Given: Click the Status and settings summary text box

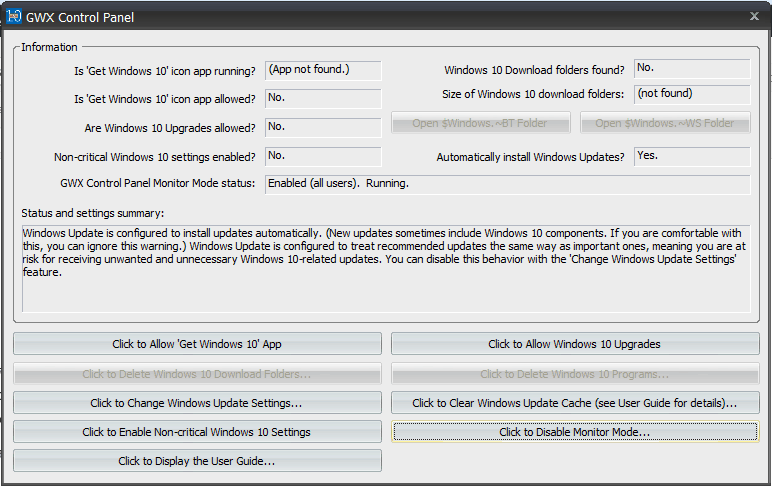Looking at the screenshot, I should pyautogui.click(x=386, y=269).
